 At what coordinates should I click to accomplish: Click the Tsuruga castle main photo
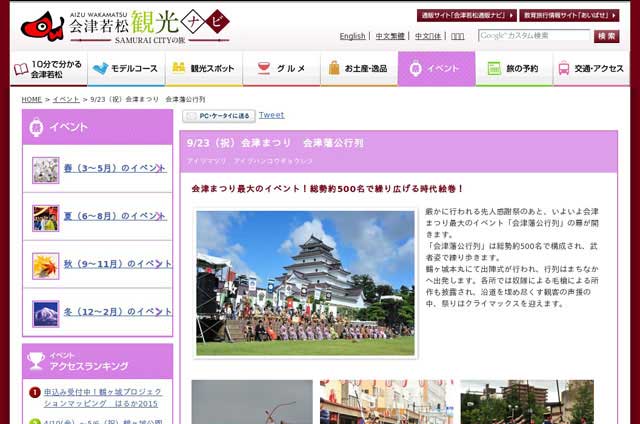(305, 283)
